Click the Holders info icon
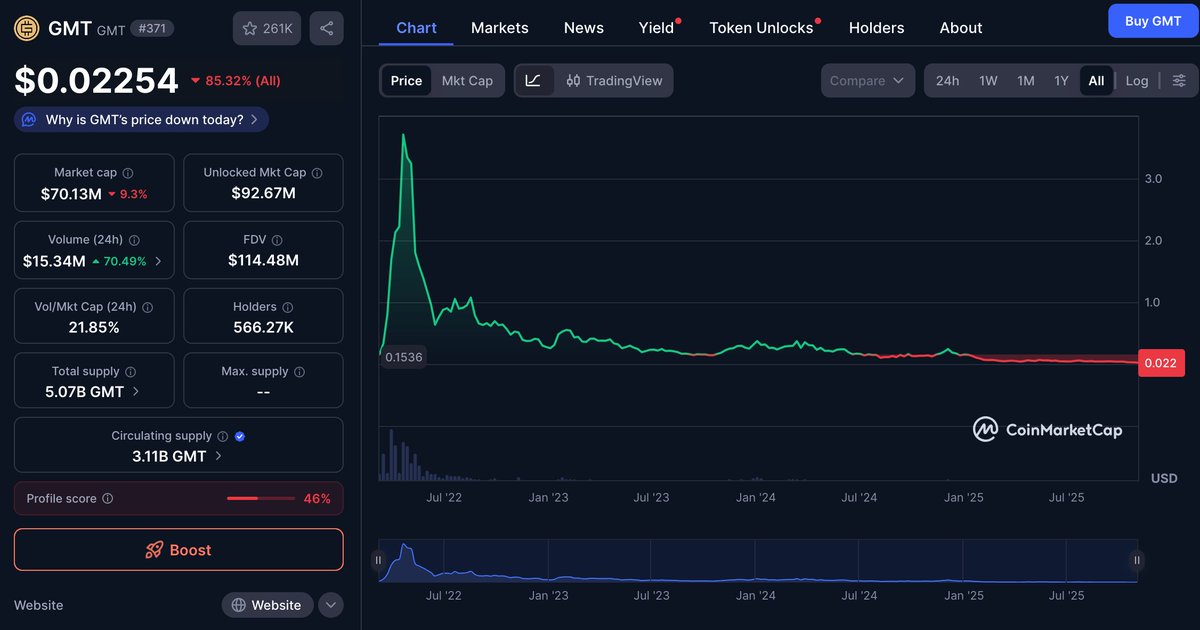The height and width of the screenshot is (630, 1200). [287, 308]
